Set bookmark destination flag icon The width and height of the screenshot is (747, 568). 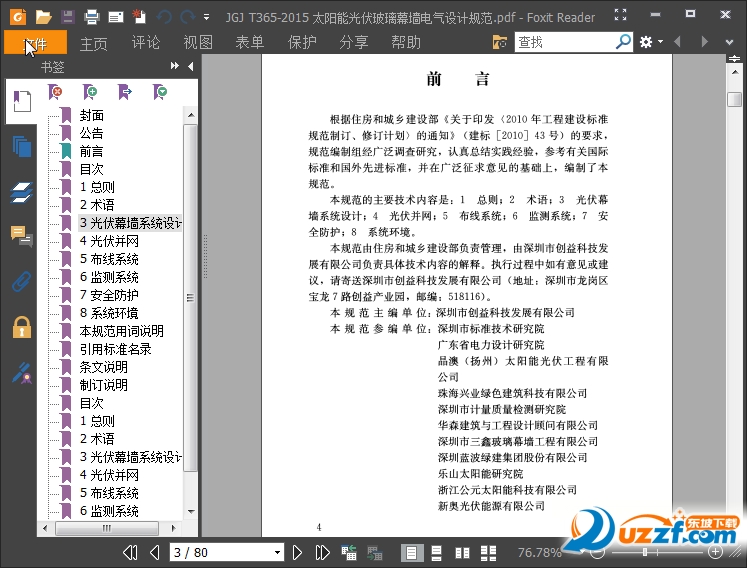tap(125, 91)
